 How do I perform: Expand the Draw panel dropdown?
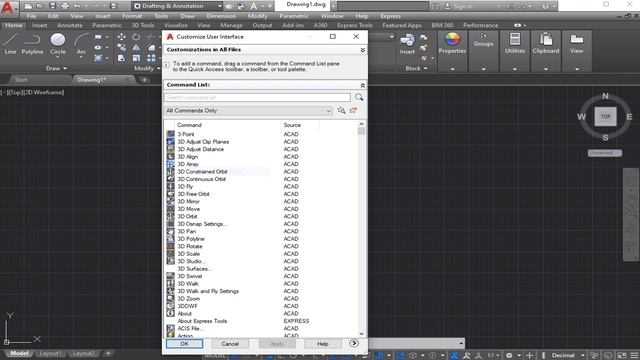point(56,69)
